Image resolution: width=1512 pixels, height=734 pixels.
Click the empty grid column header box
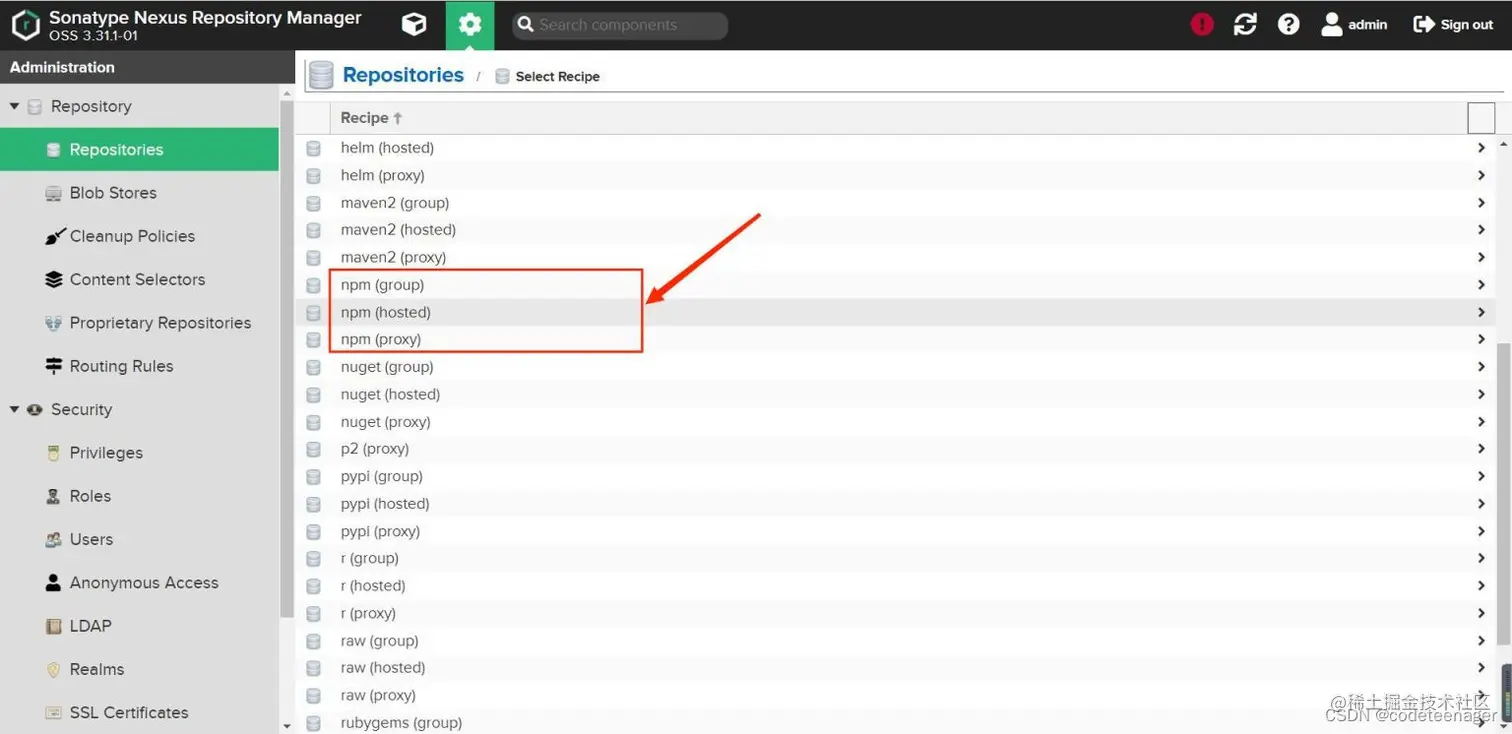(x=1481, y=118)
